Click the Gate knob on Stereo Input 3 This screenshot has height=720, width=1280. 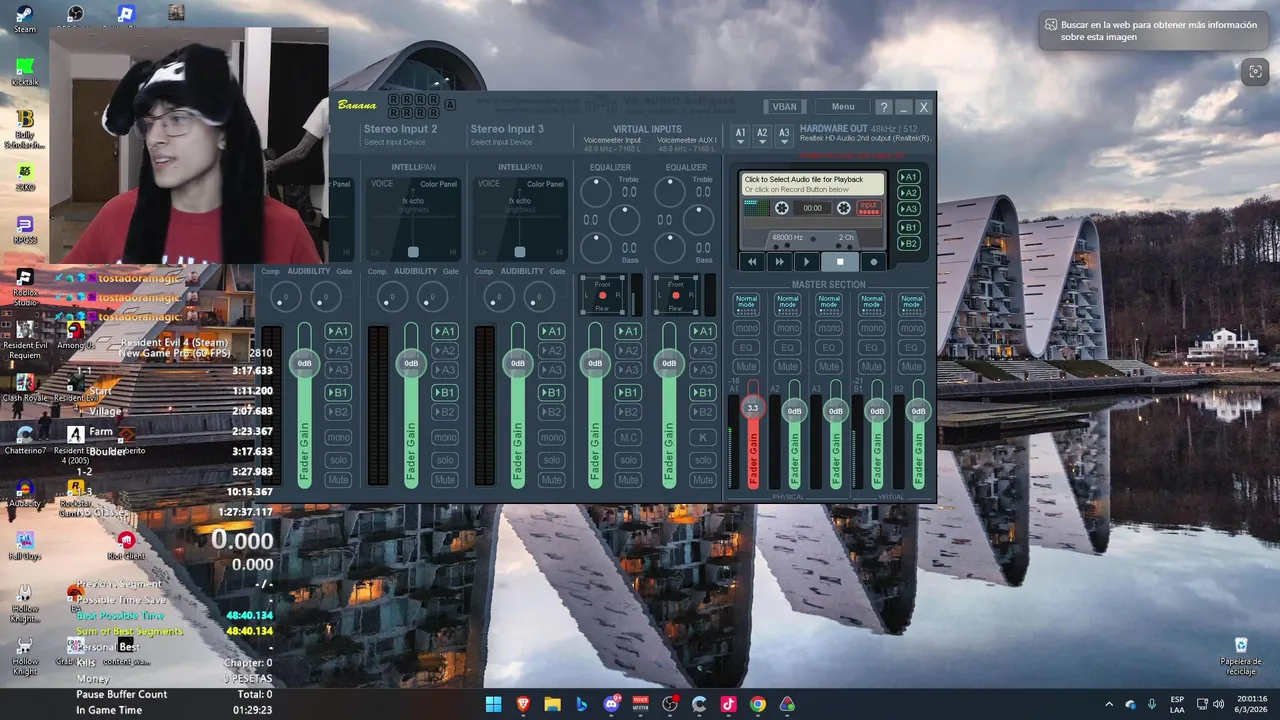coord(539,296)
